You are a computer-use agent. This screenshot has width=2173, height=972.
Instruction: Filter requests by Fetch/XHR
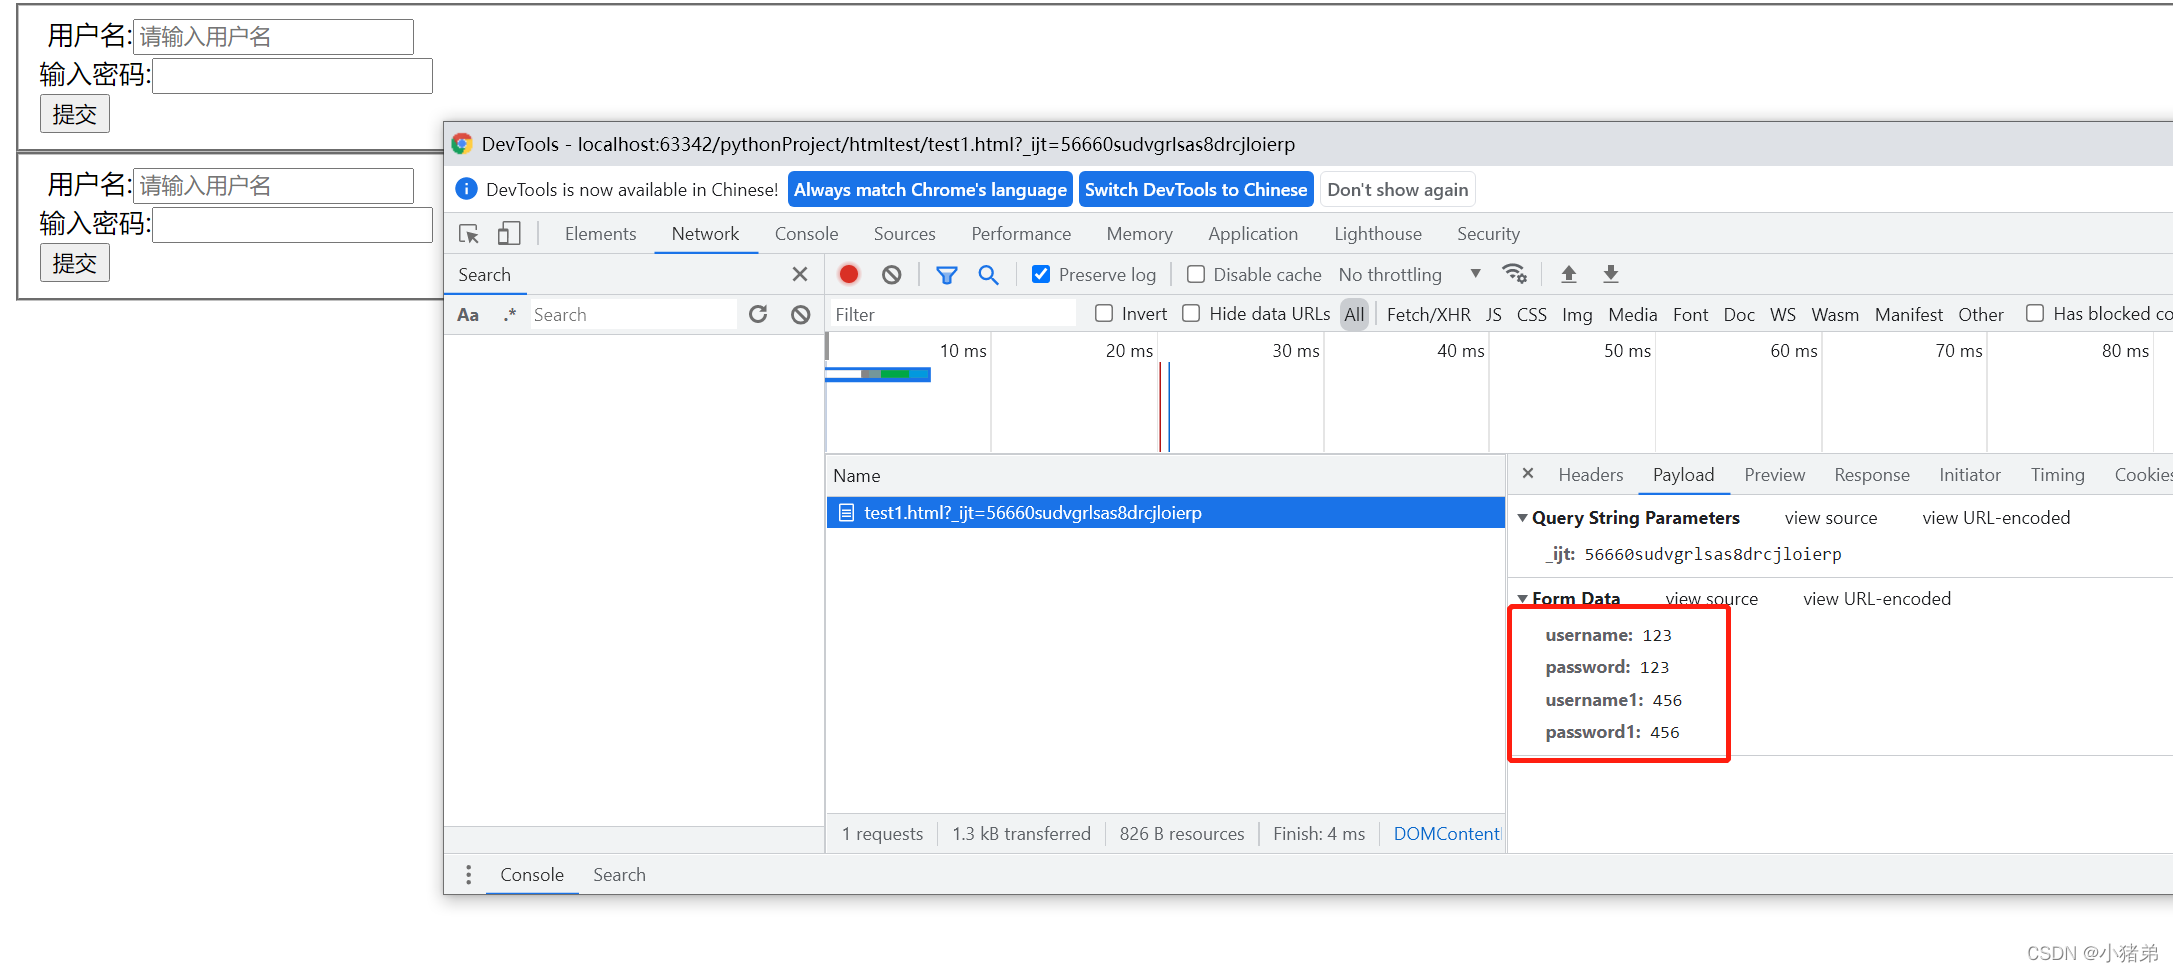click(1428, 315)
